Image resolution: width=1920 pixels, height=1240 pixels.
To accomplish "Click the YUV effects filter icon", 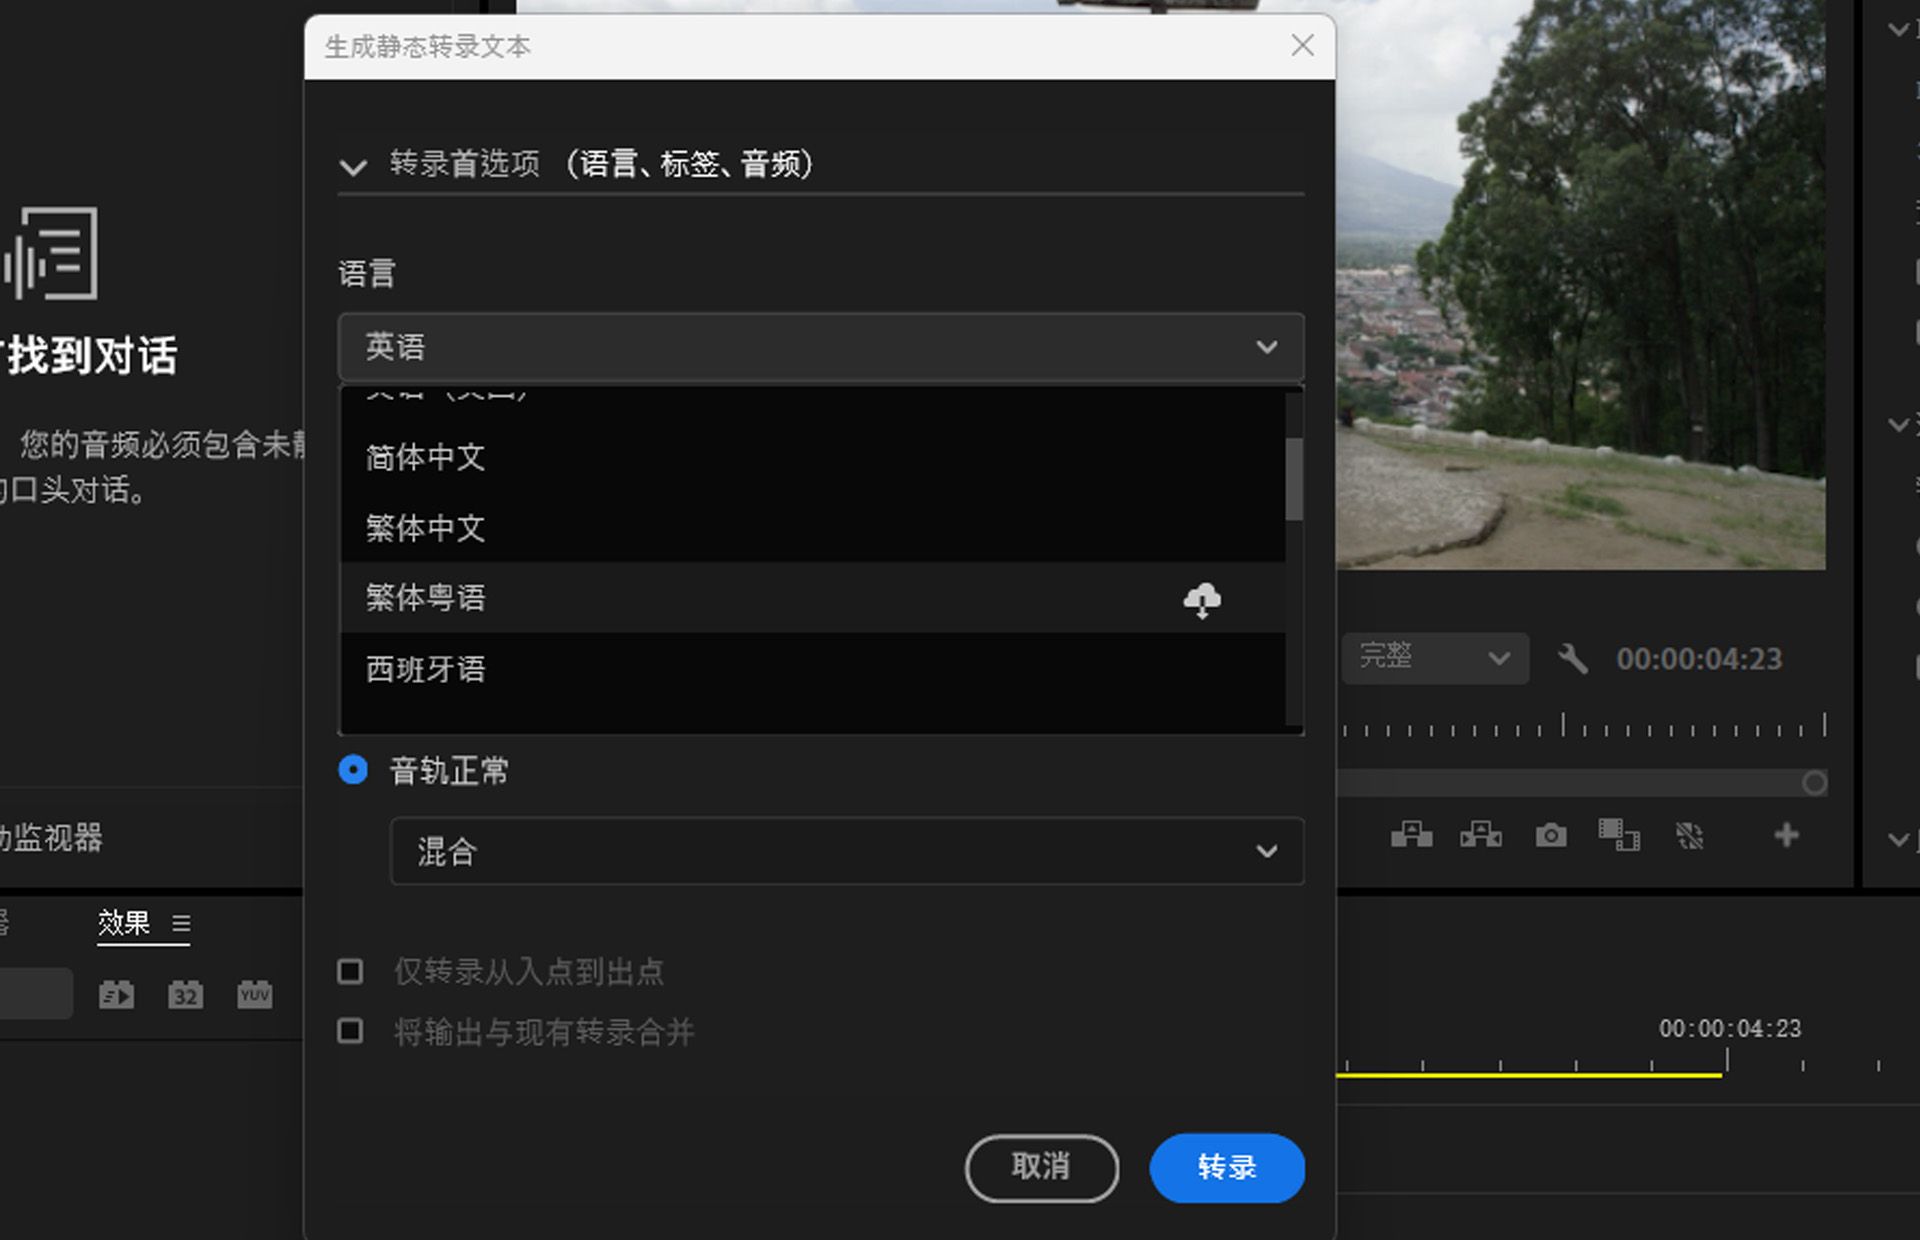I will coord(254,994).
